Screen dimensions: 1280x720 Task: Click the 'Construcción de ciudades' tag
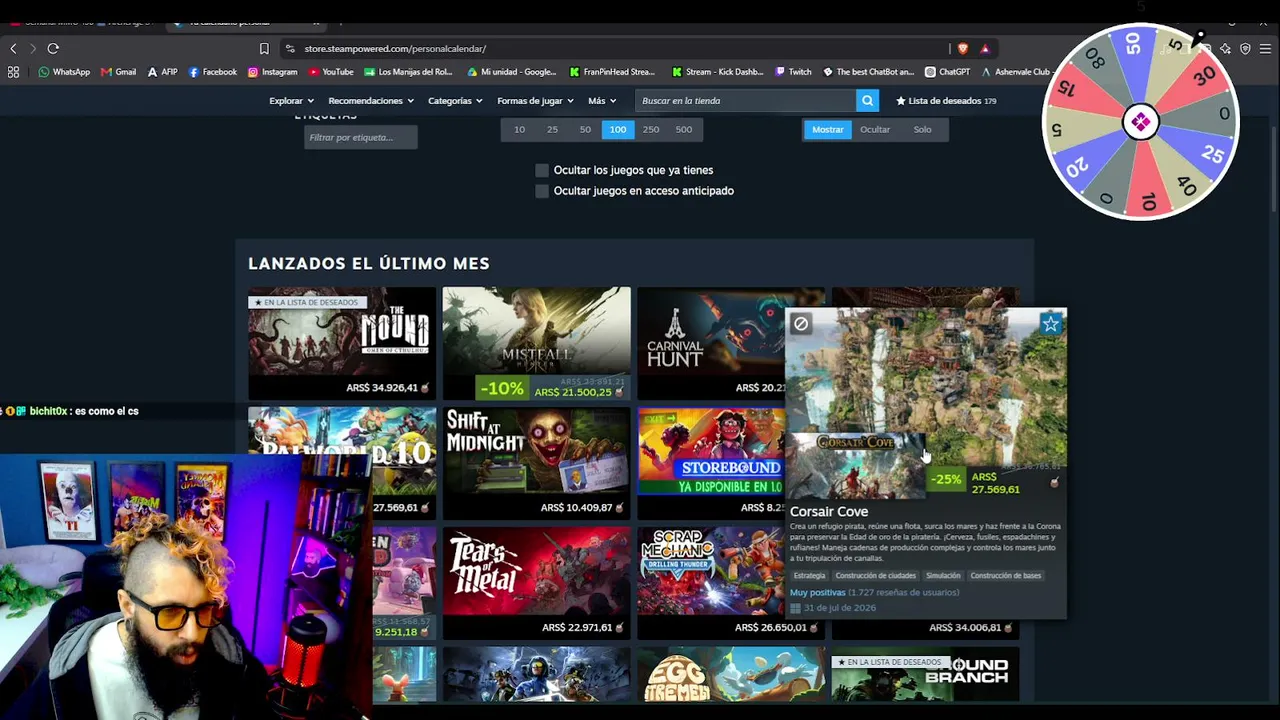point(875,576)
